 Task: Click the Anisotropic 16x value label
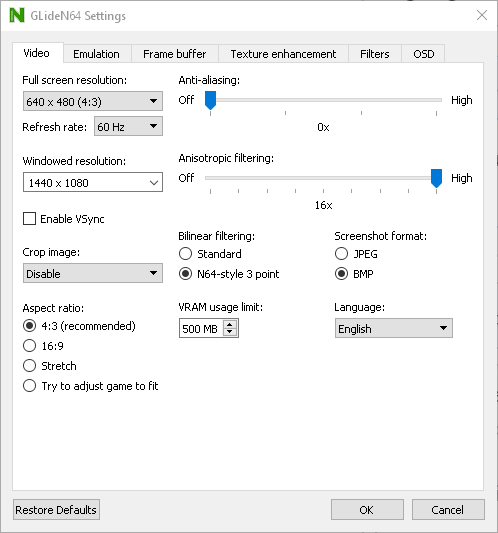coord(323,205)
